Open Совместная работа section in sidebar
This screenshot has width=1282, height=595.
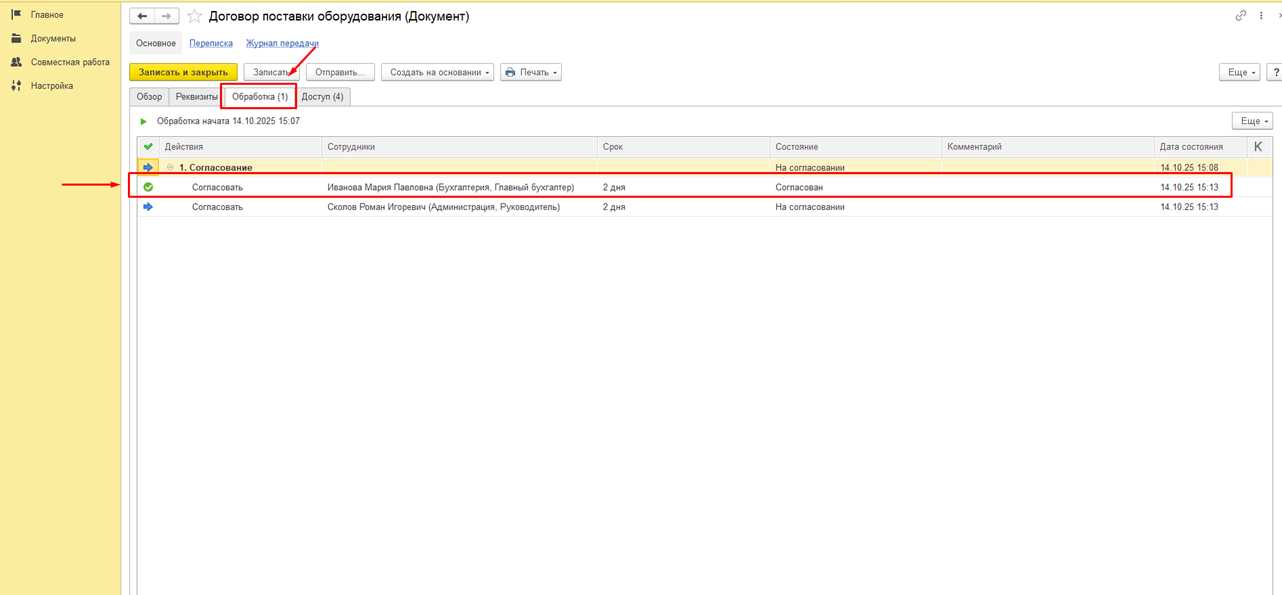tap(70, 62)
